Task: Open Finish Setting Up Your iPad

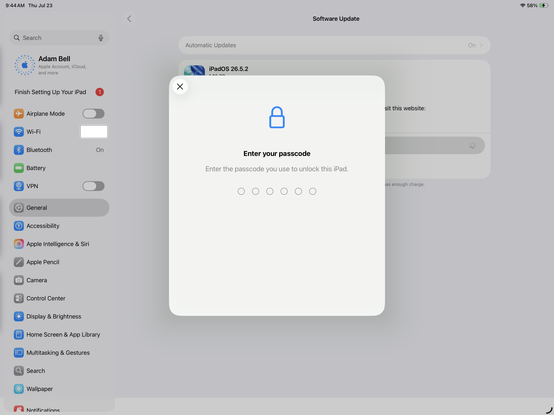Action: (59, 92)
